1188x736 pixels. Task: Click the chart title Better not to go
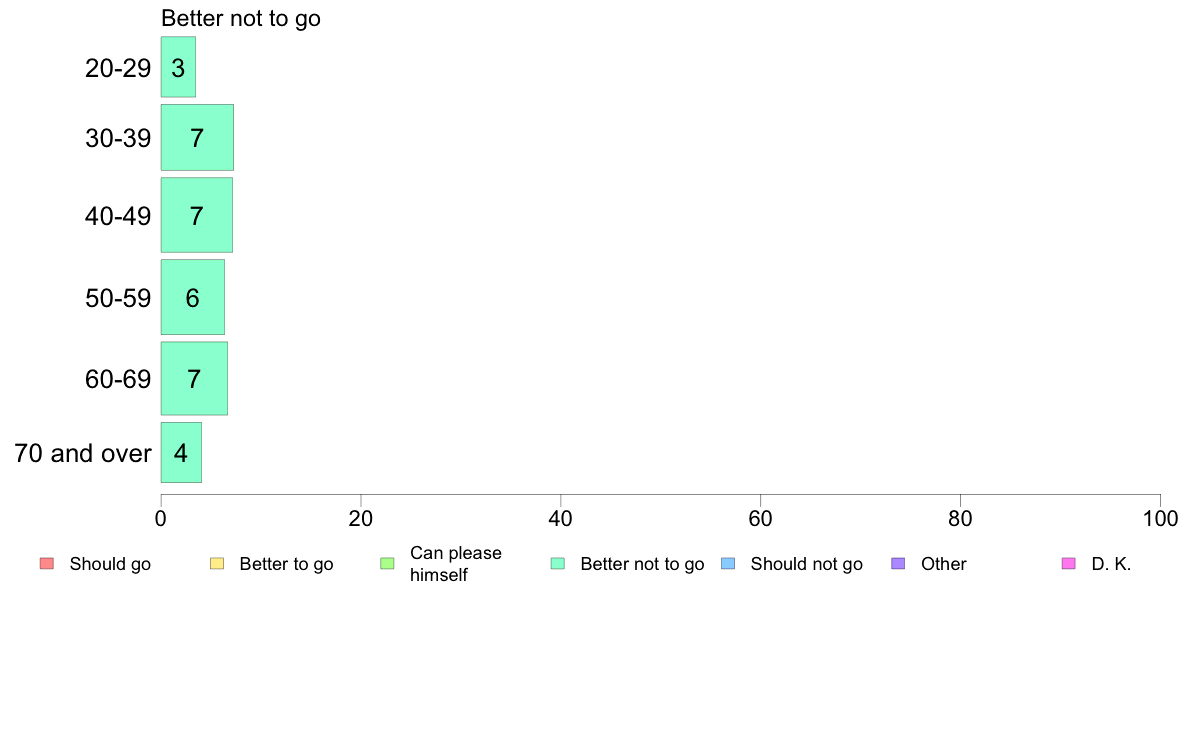click(x=241, y=18)
